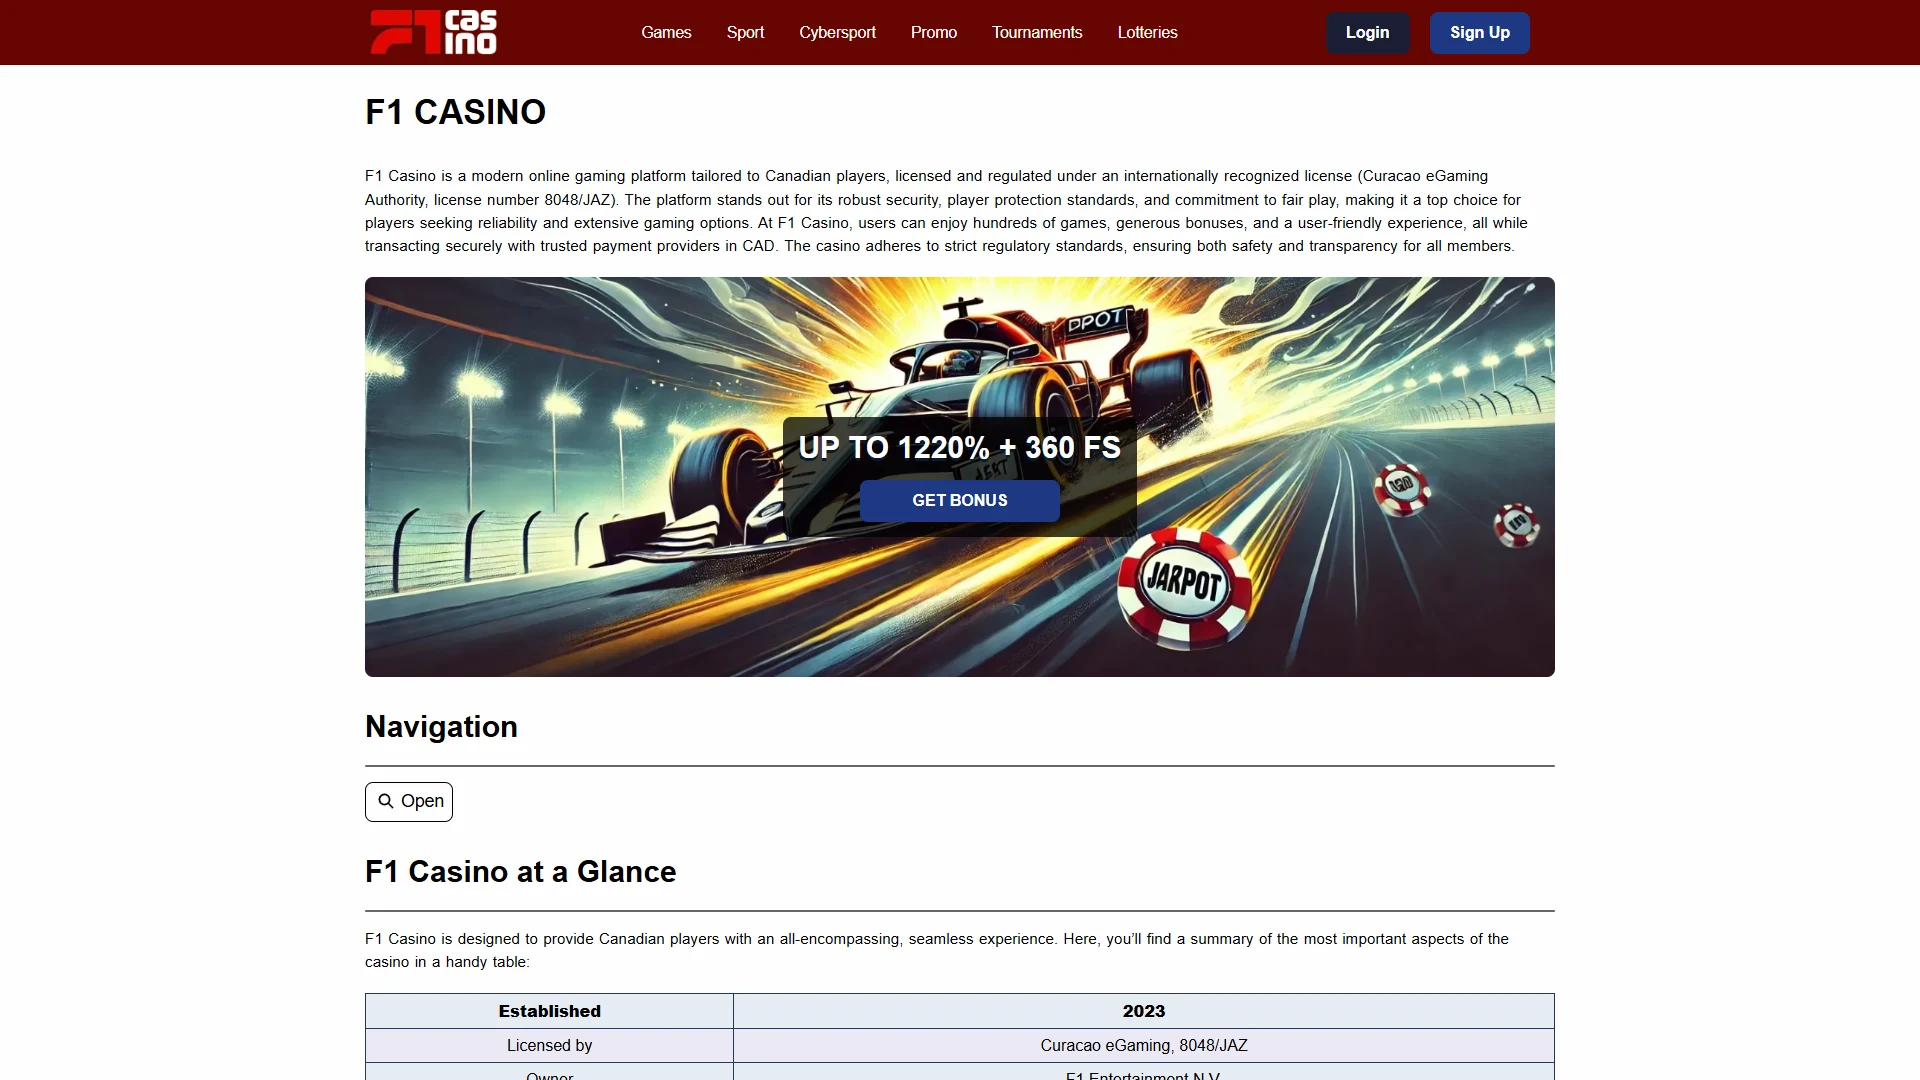This screenshot has height=1080, width=1920.
Task: Click the 'Curacao eGaming, 8048/JAZ' cell
Action: [1144, 1045]
